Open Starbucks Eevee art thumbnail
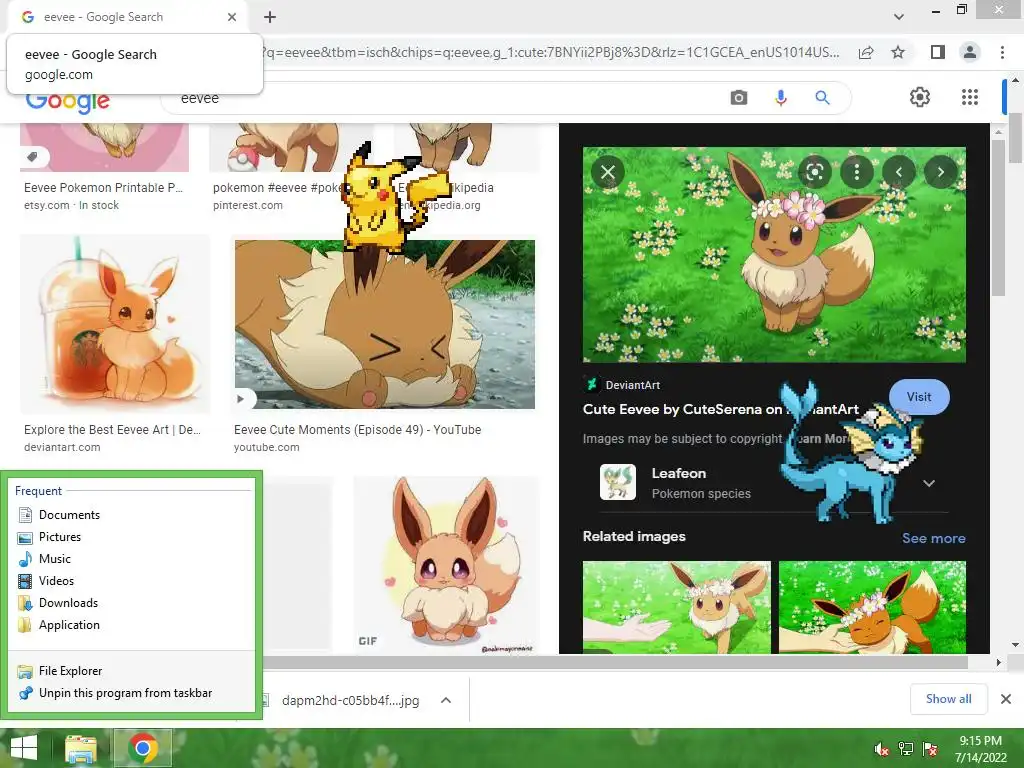Image resolution: width=1024 pixels, height=768 pixels. pyautogui.click(x=115, y=323)
